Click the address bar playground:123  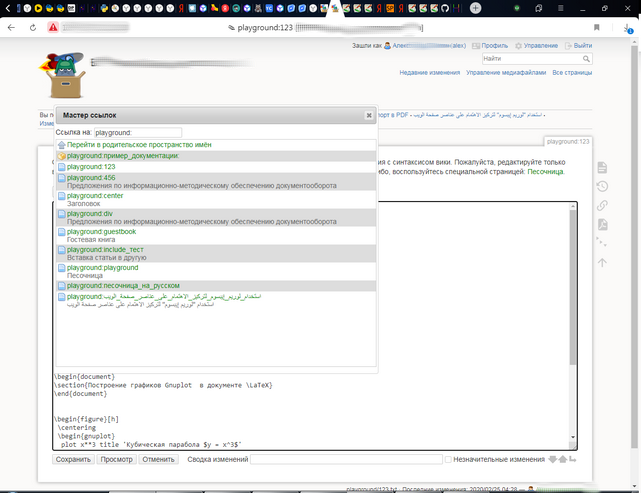265,27
